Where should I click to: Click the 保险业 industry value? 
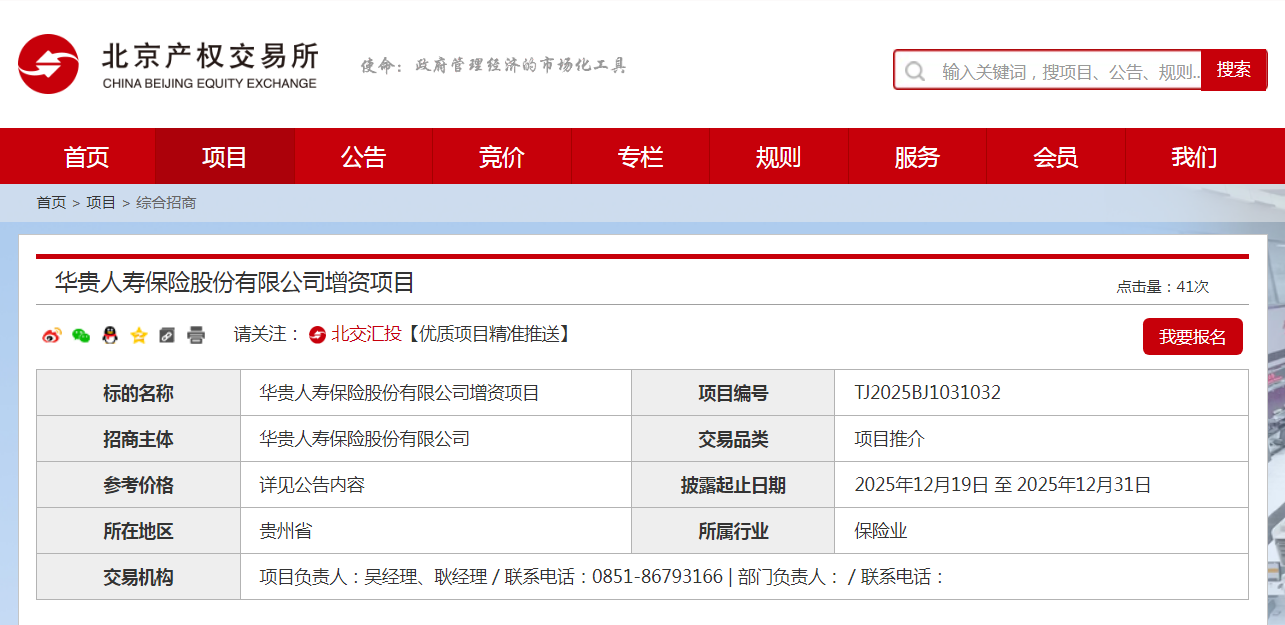click(x=881, y=531)
